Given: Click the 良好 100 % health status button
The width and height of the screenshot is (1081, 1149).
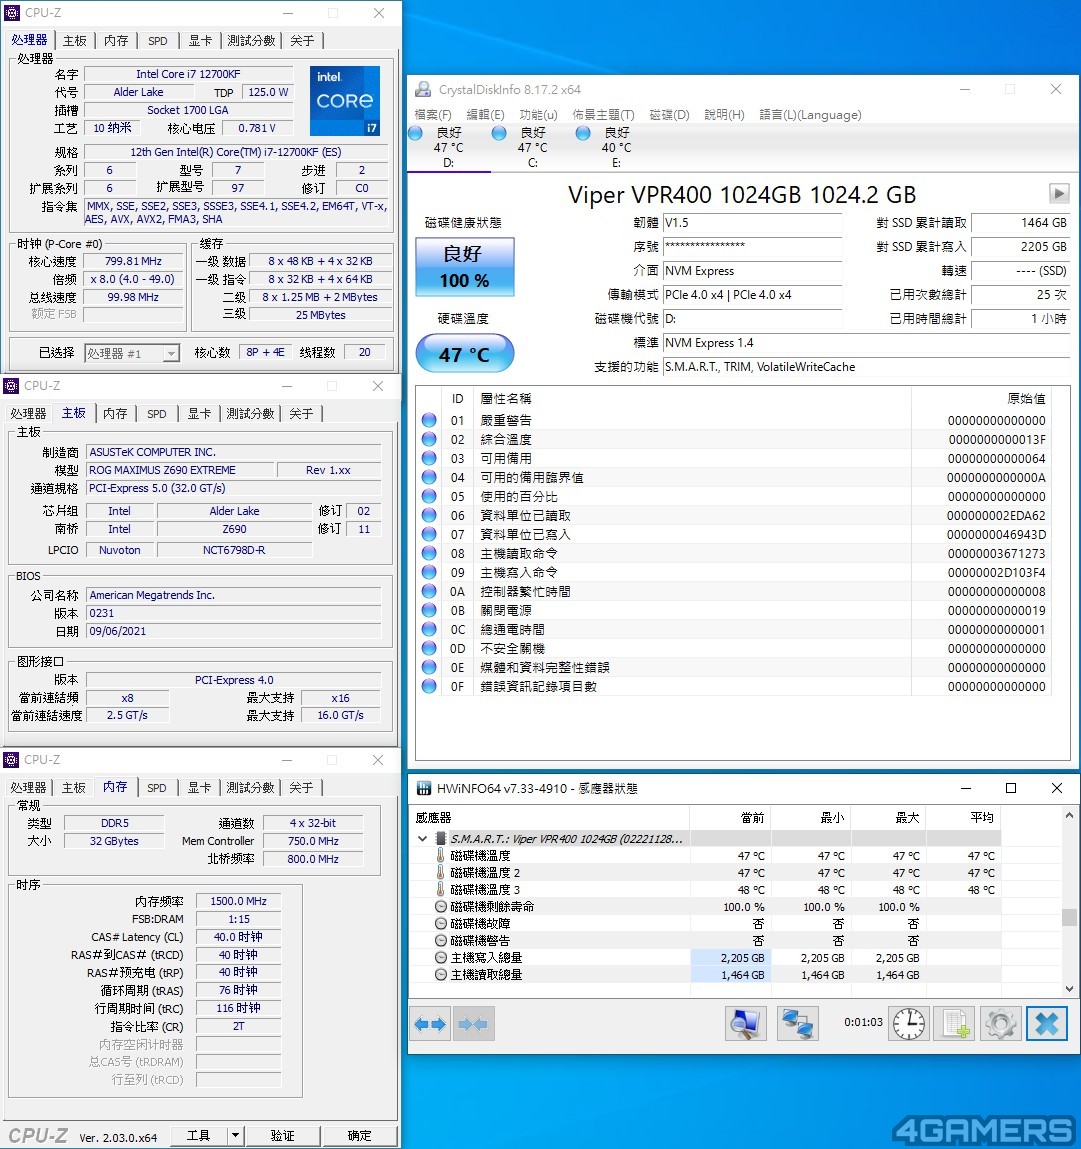Looking at the screenshot, I should pos(465,267).
